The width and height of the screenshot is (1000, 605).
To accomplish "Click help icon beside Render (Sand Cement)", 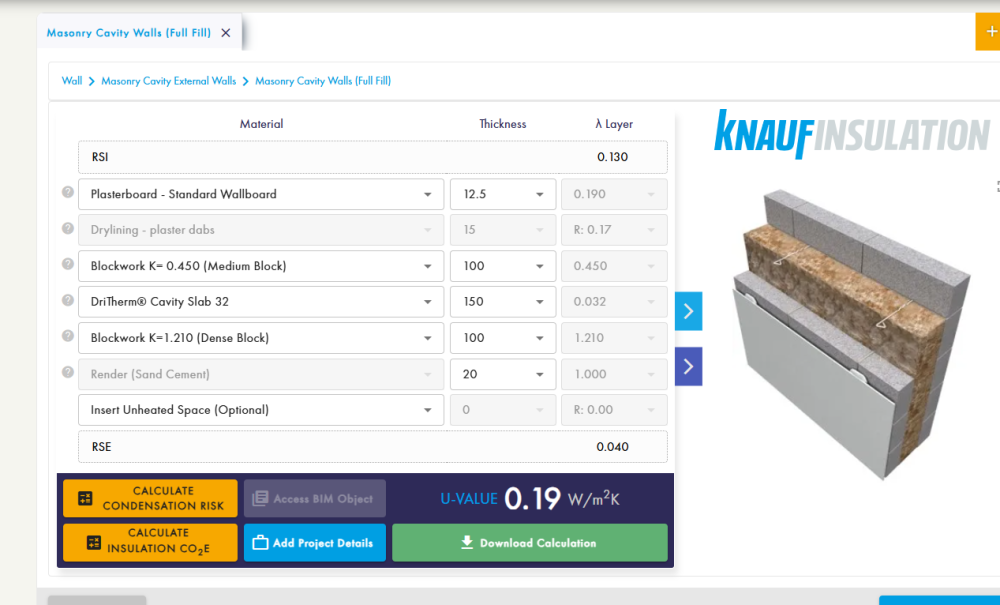I will click(x=68, y=372).
